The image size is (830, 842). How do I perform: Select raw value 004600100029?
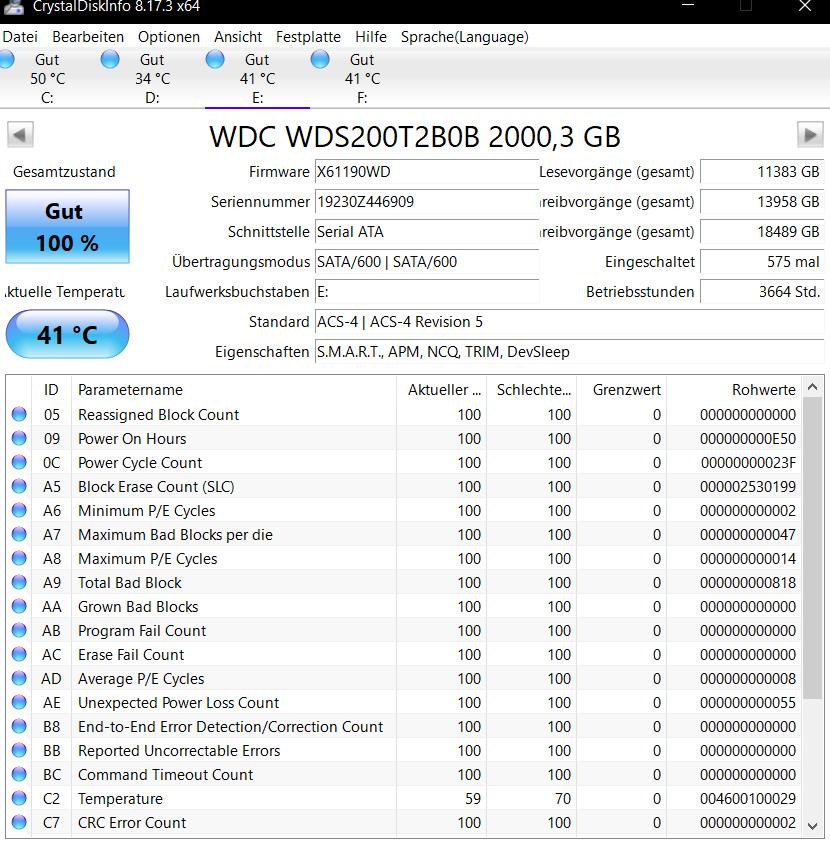(748, 799)
